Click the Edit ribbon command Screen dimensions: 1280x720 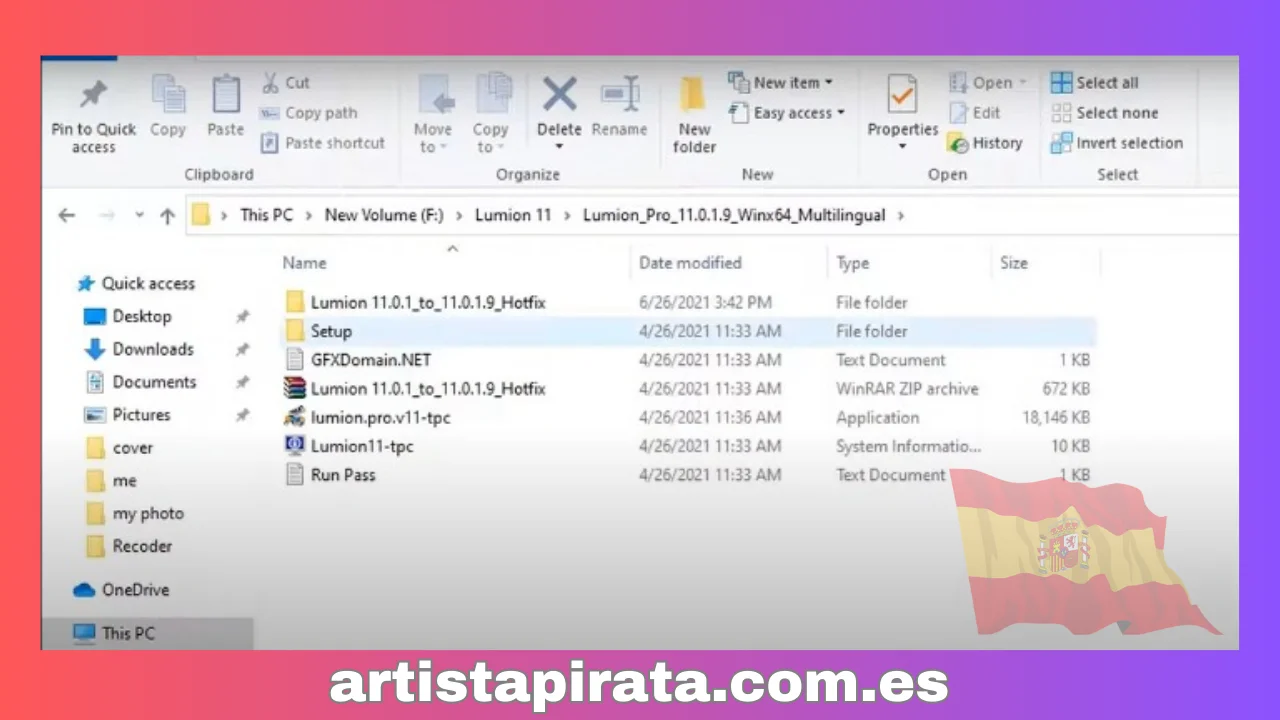pyautogui.click(x=975, y=113)
